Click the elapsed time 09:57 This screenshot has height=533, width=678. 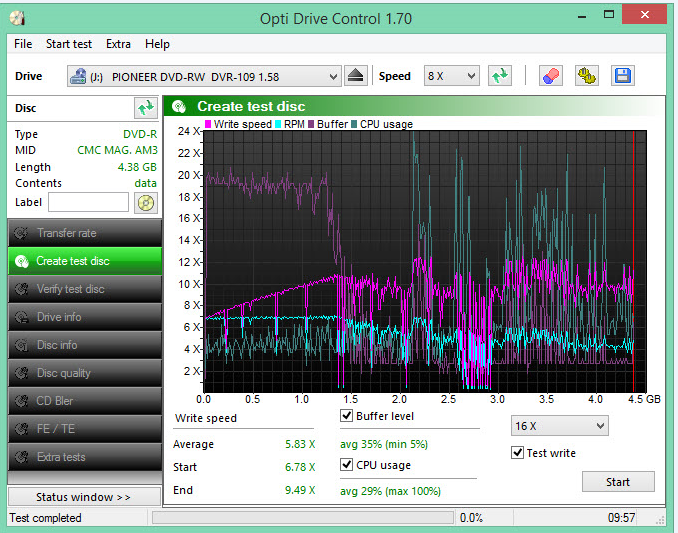click(621, 517)
